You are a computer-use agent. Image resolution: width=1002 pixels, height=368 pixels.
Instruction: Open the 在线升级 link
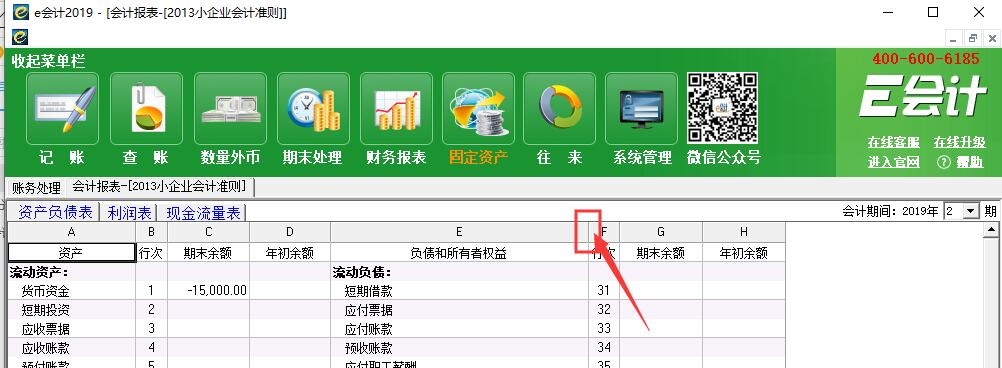coord(959,142)
